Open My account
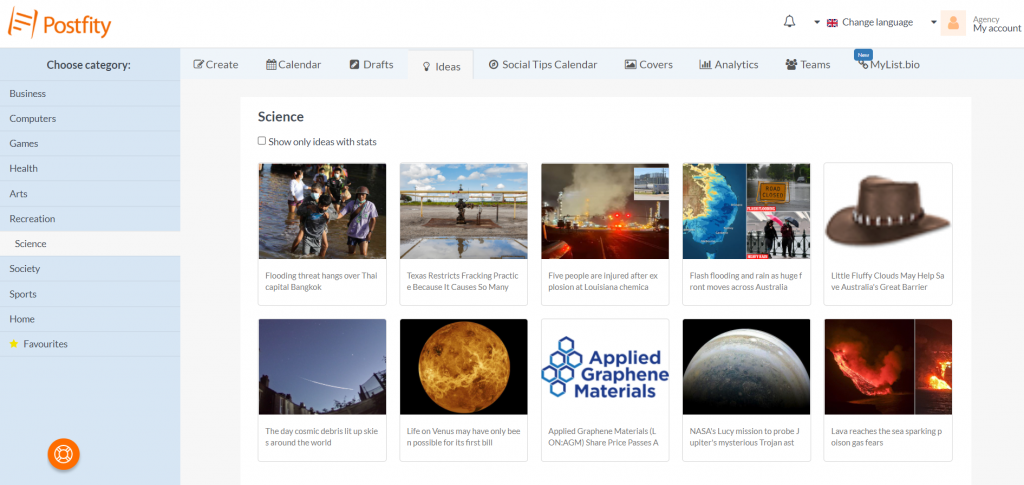Screen dimensions: 1024x485 pos(997,28)
